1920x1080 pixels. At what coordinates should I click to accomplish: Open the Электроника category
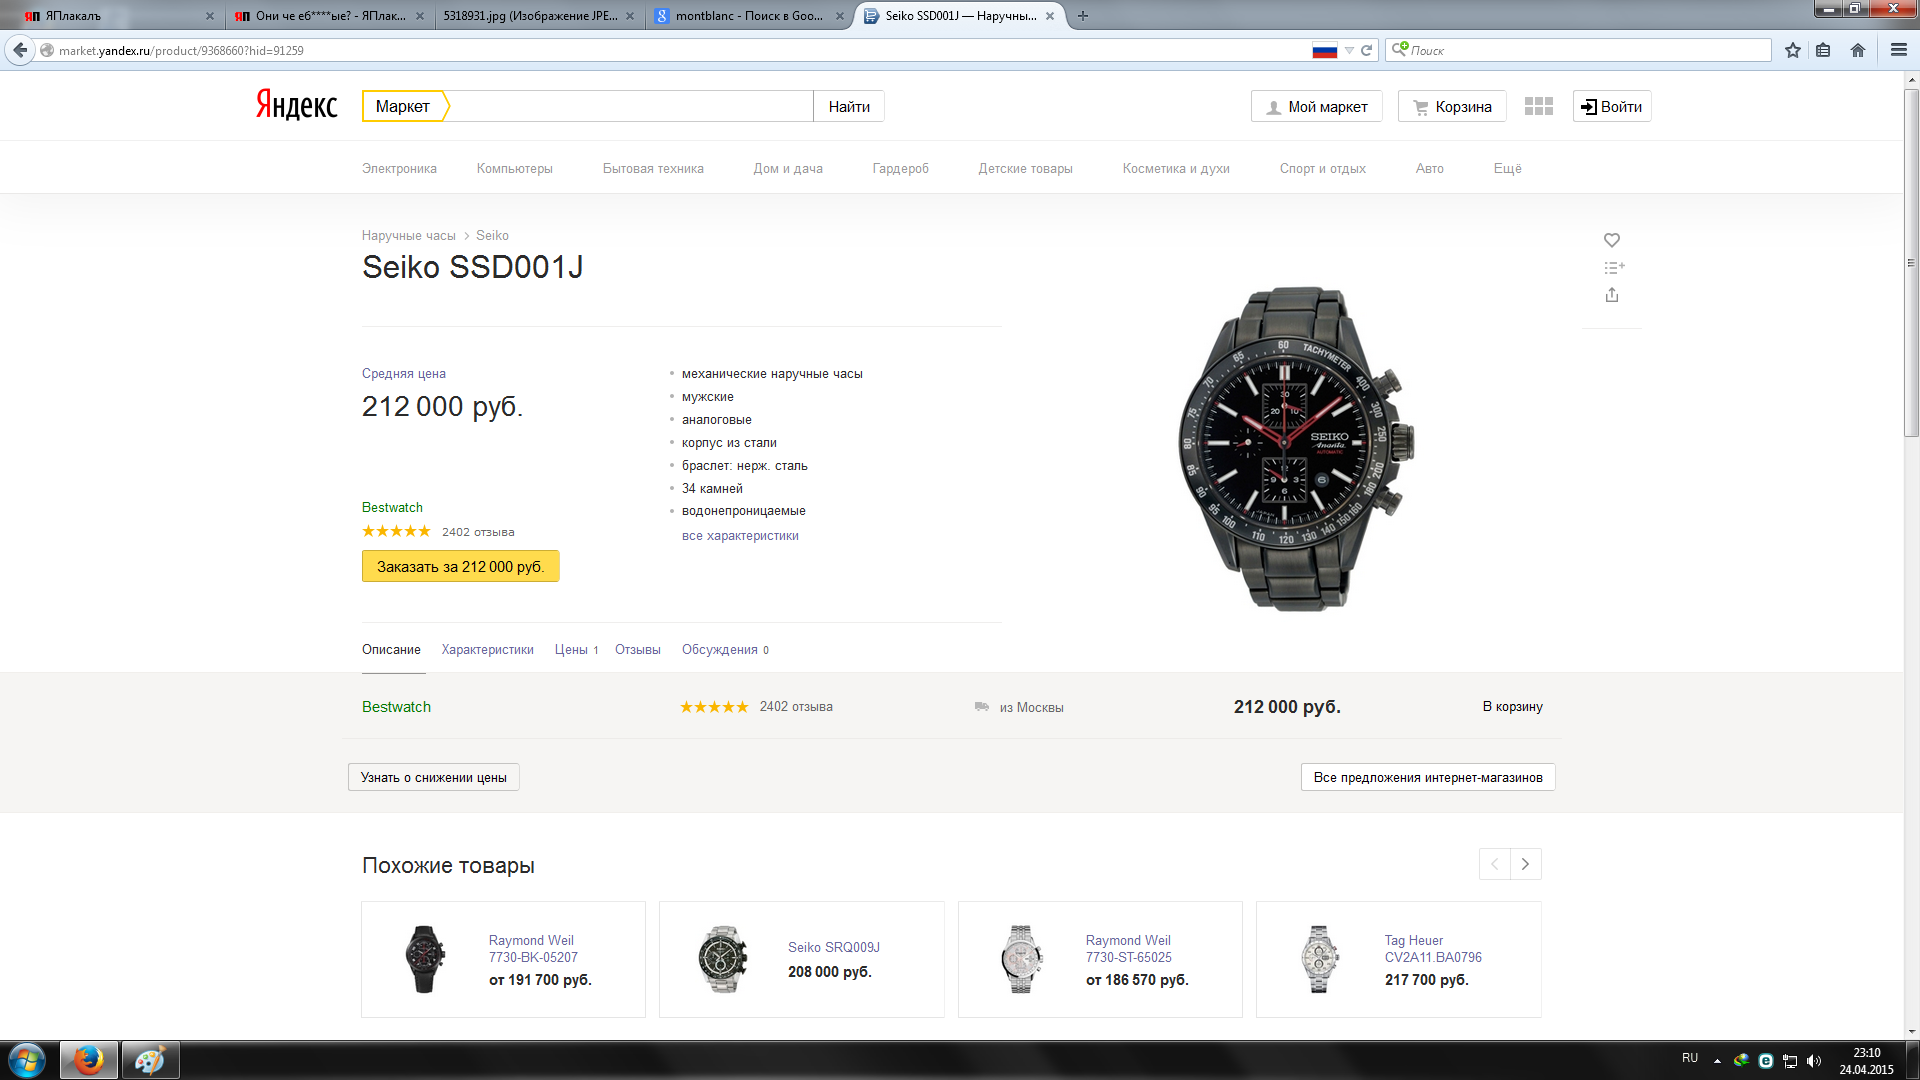click(399, 169)
